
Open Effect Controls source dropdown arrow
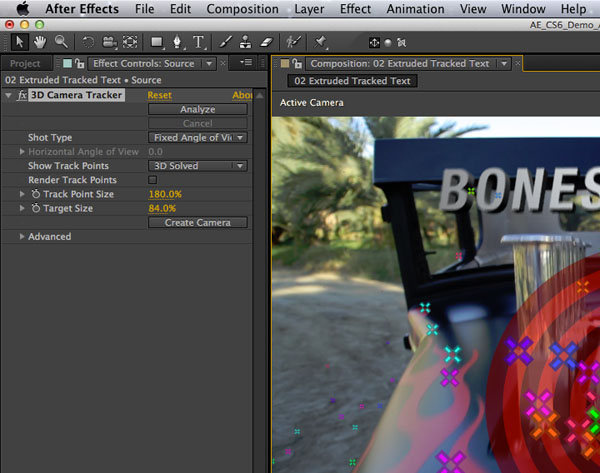(x=209, y=64)
